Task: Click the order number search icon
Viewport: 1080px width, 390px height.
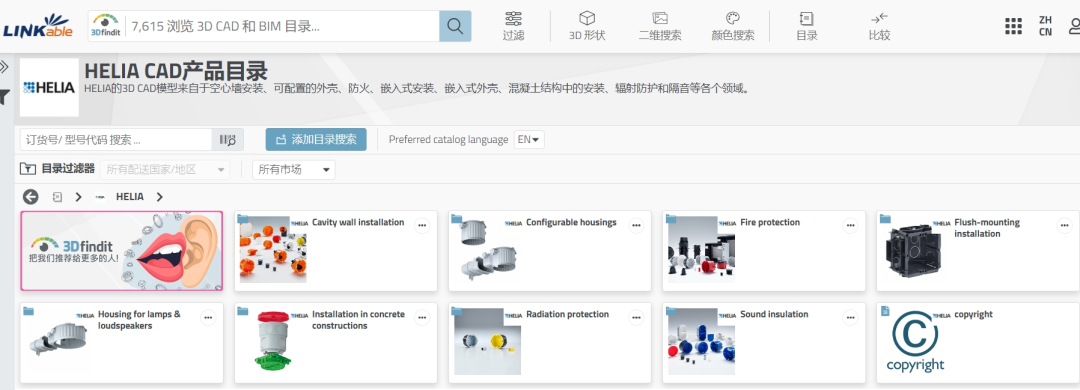Action: 228,140
